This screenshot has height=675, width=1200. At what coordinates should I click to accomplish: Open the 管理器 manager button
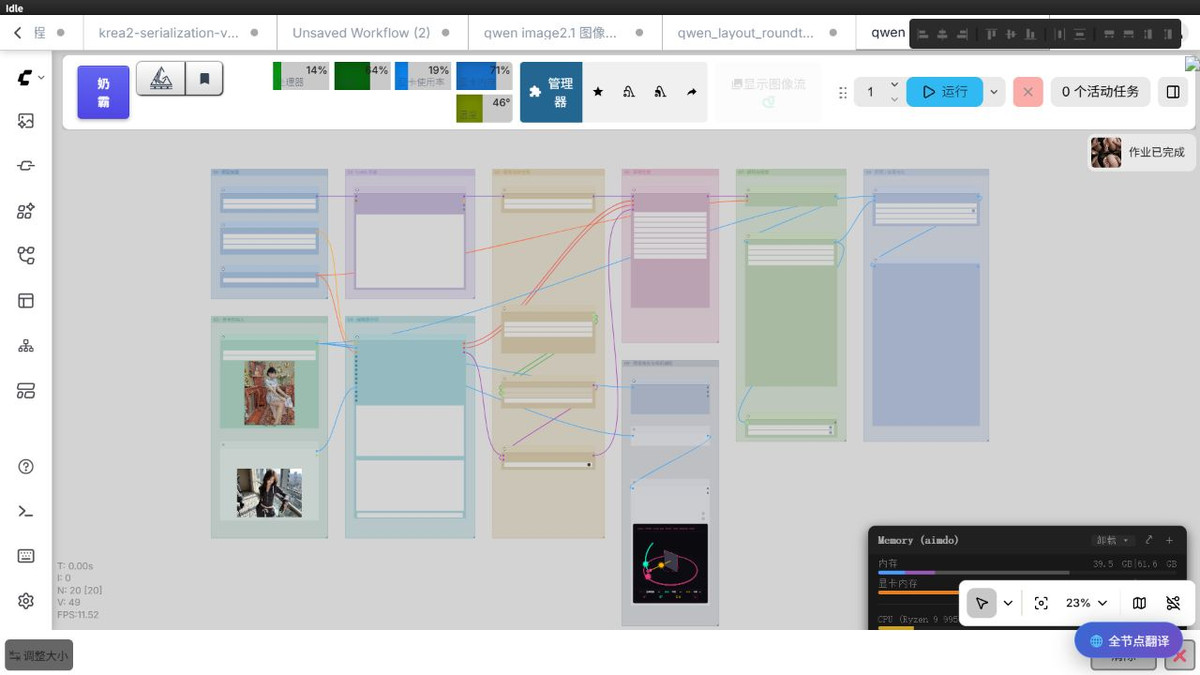coord(552,92)
